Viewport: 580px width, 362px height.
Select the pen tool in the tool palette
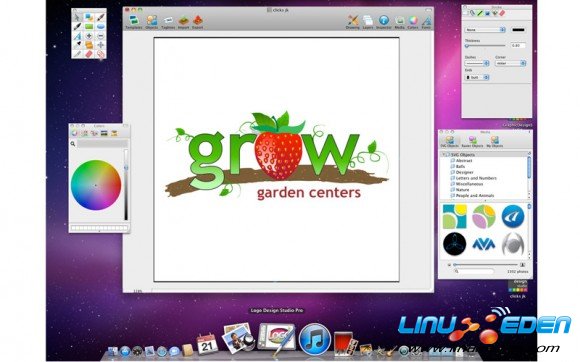77,27
